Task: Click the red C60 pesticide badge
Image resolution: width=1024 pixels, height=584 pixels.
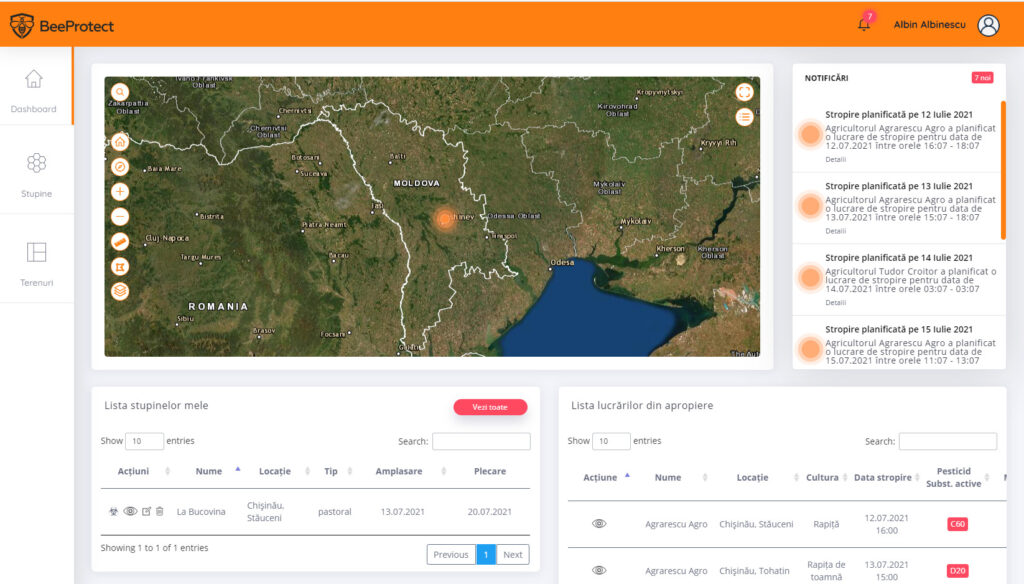Action: (x=957, y=524)
